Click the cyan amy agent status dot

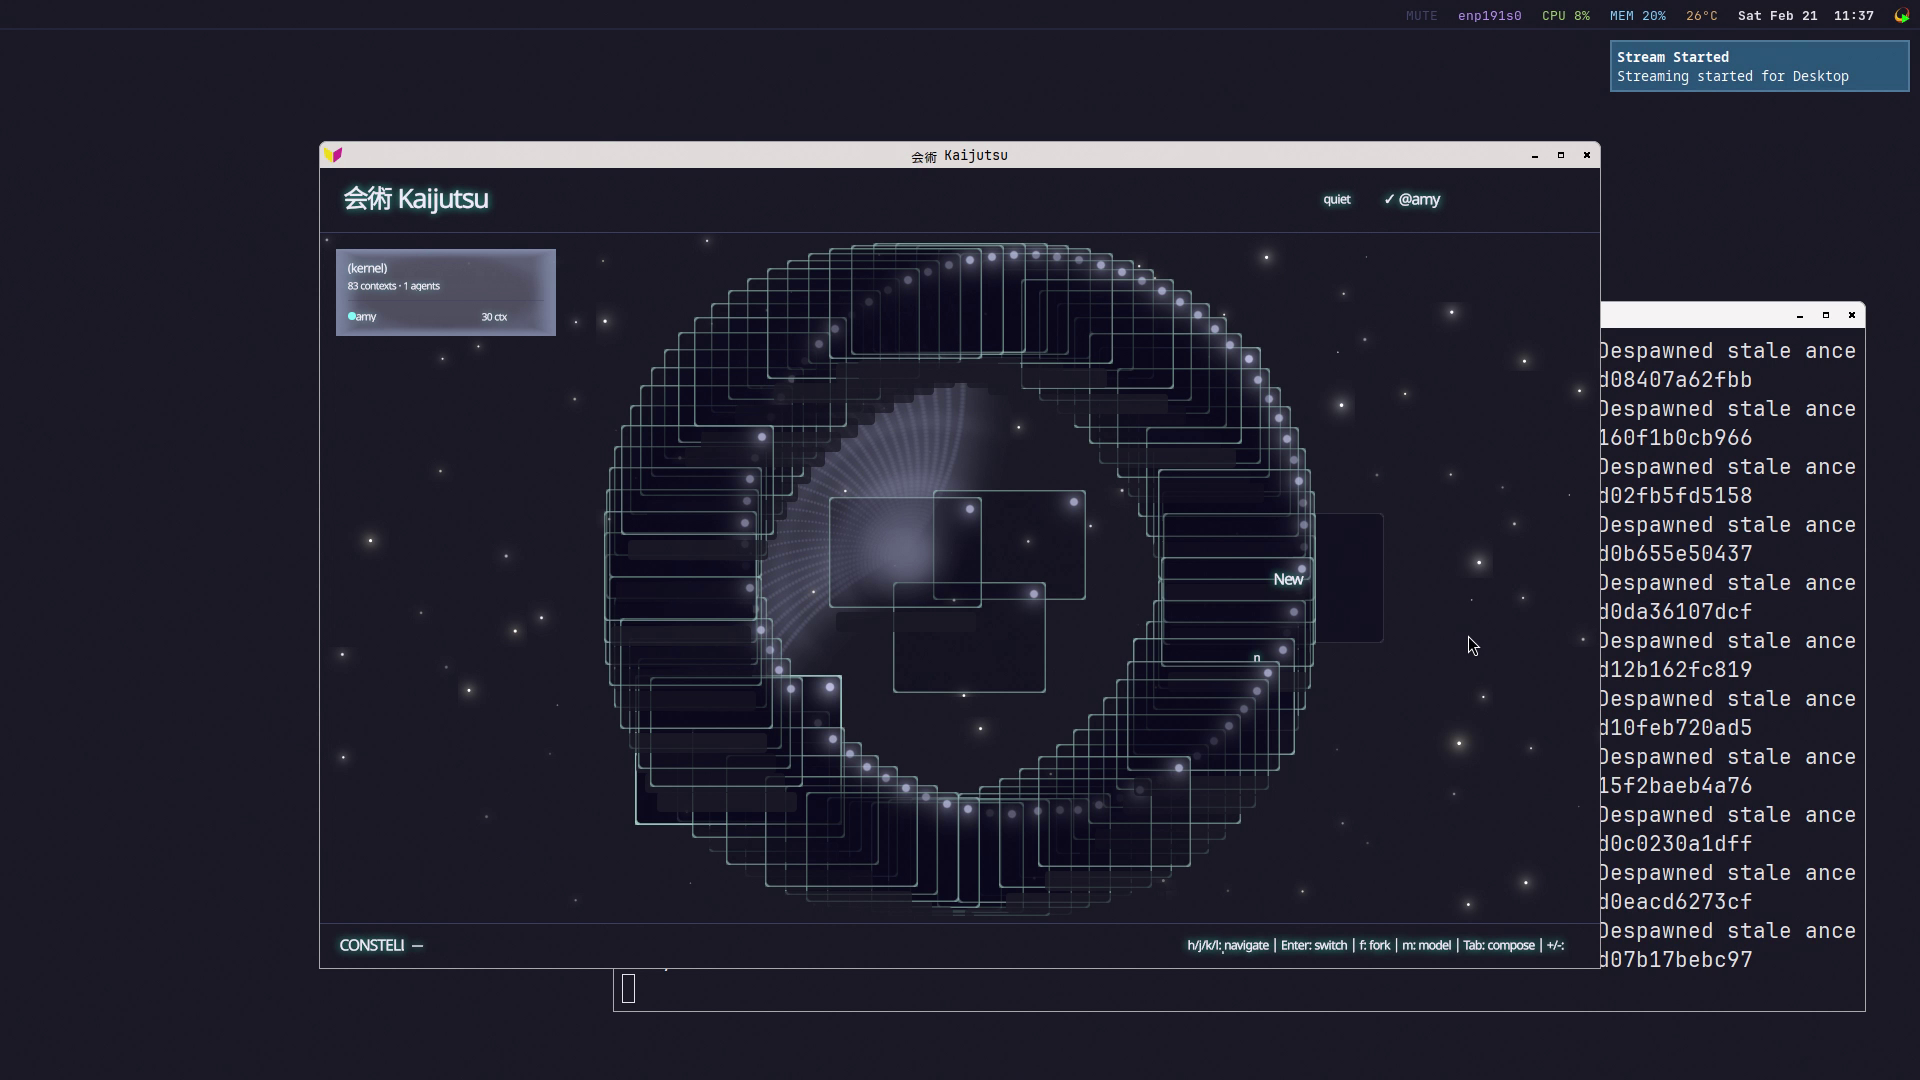click(351, 316)
